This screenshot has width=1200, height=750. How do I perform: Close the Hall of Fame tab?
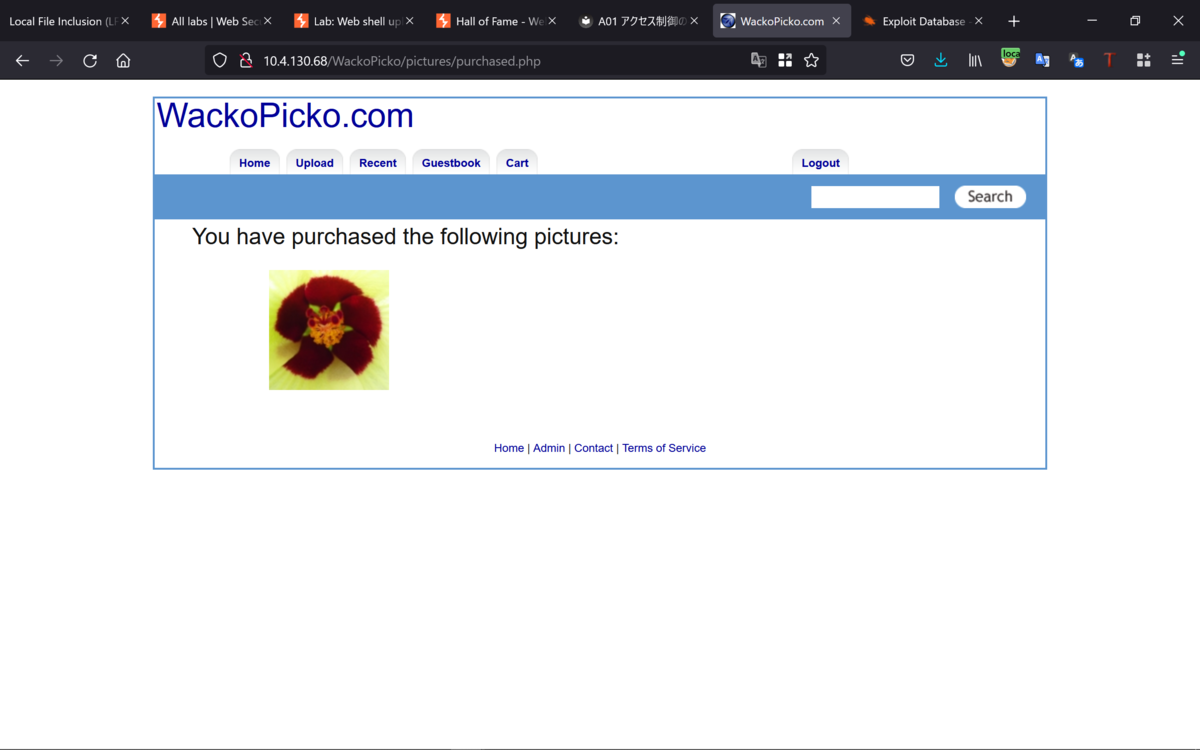[552, 21]
